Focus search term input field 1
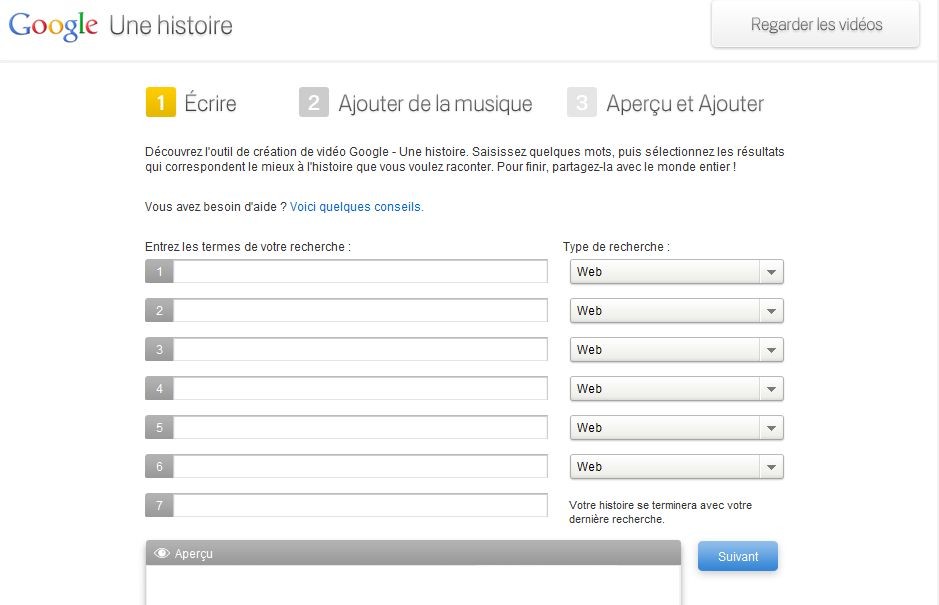Image resolution: width=939 pixels, height=605 pixels. 360,272
